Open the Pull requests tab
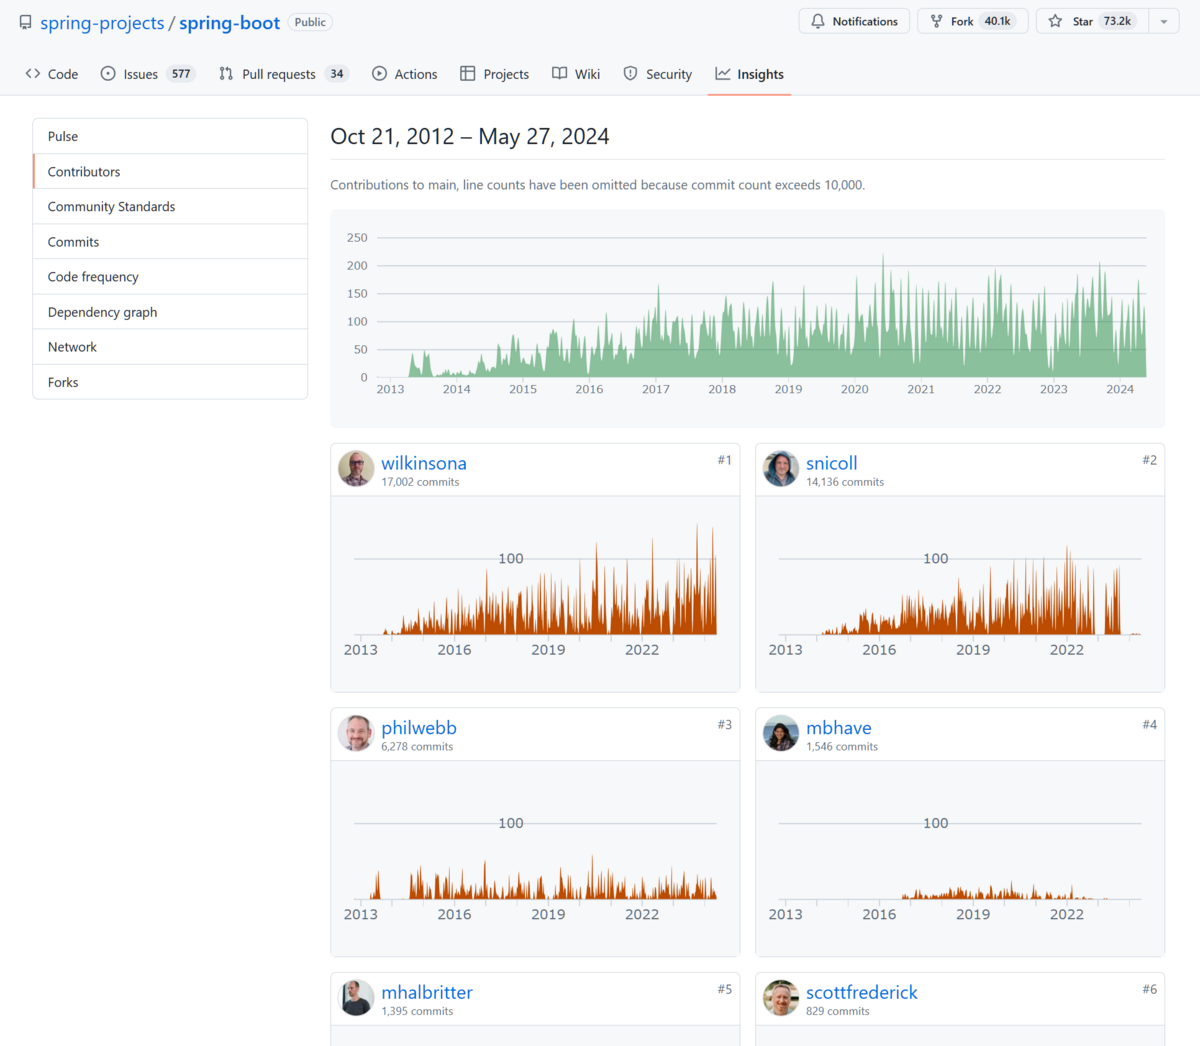1200x1046 pixels. click(283, 74)
